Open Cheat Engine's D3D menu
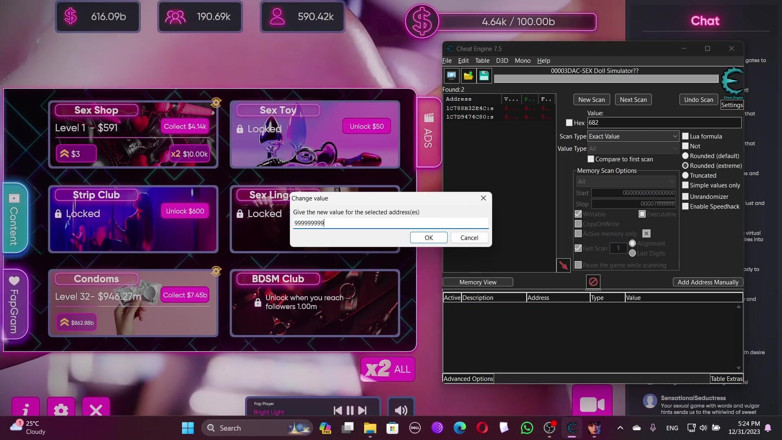Image resolution: width=782 pixels, height=440 pixels. 502,60
